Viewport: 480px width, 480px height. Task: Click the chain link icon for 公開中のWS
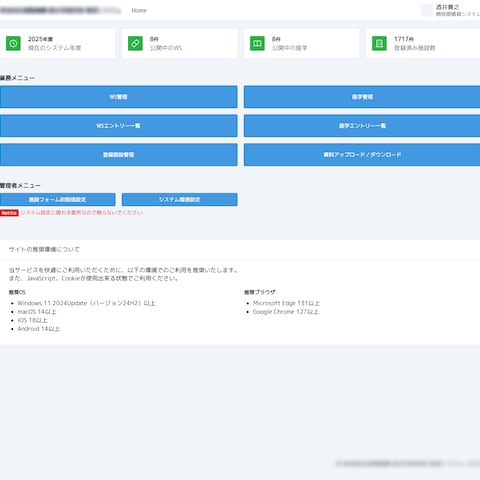[135, 43]
